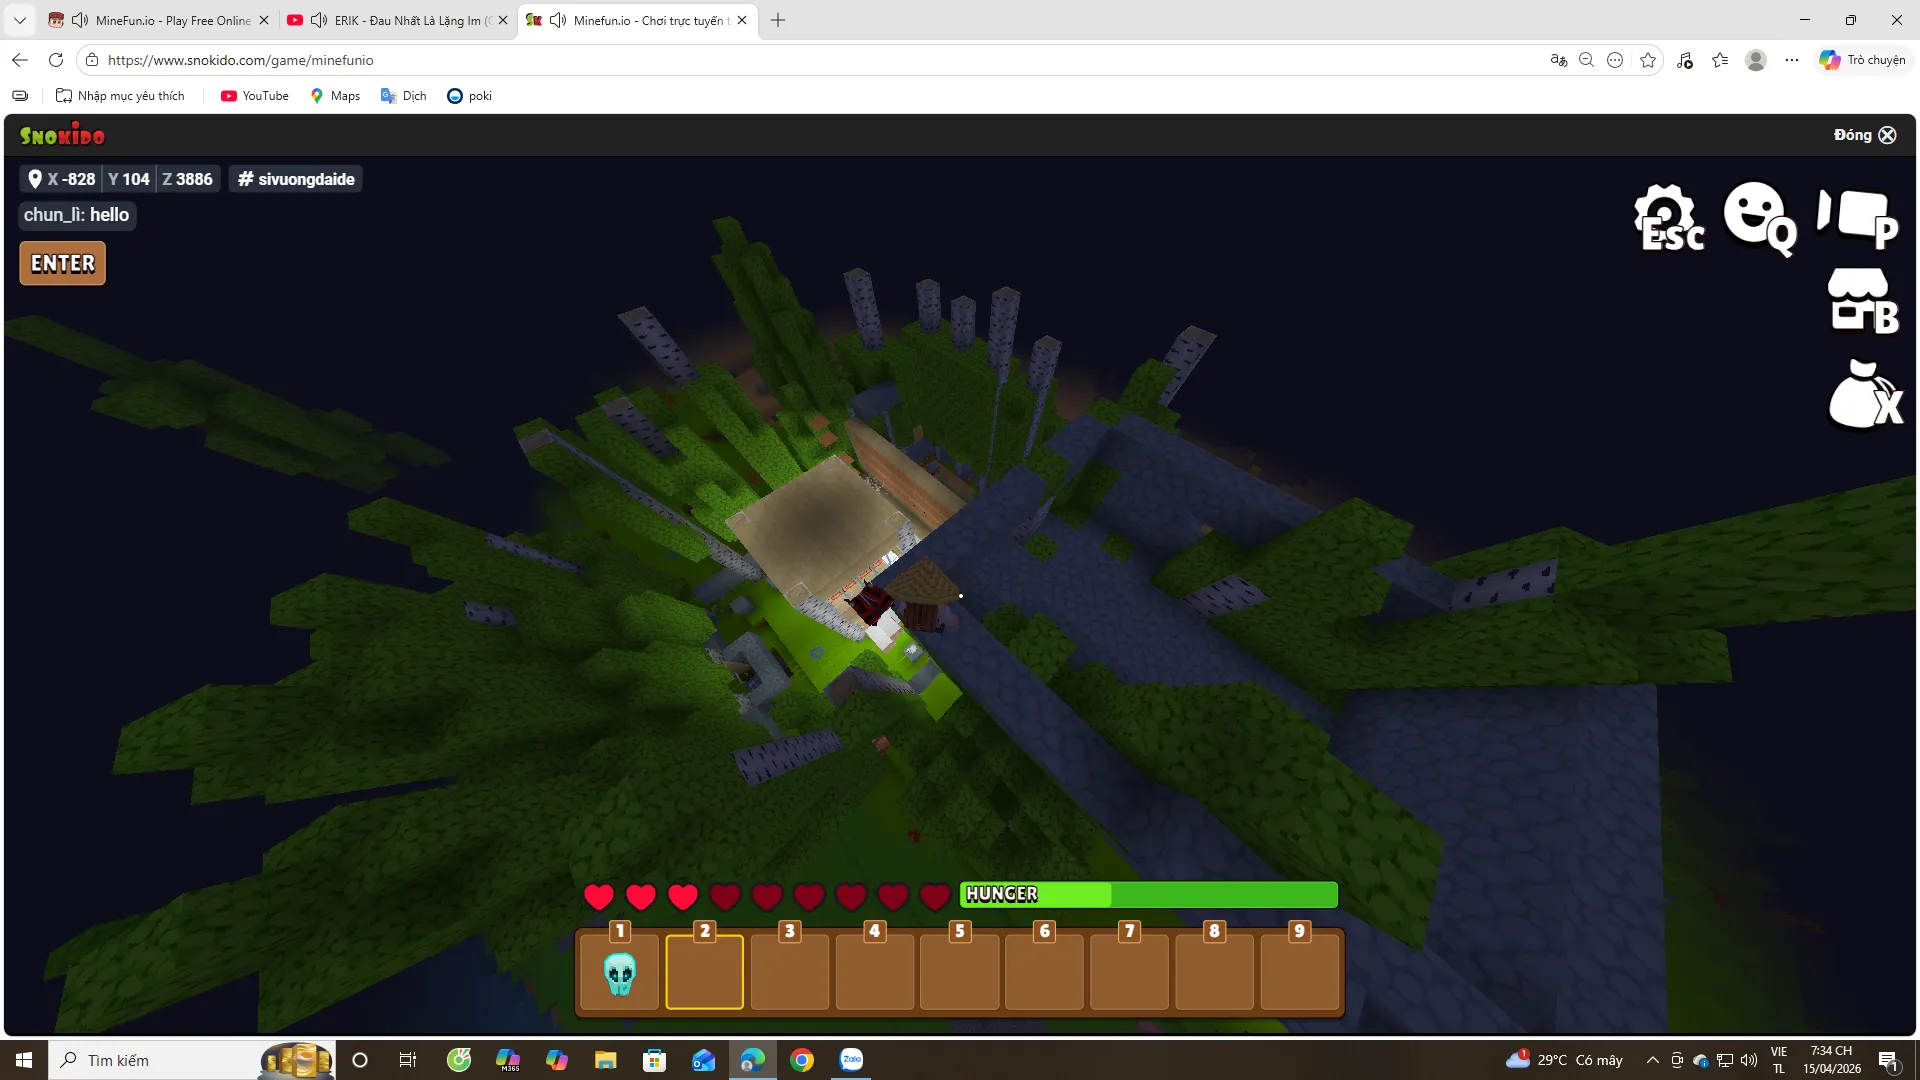Show hidden system tray icons

coord(1653,1060)
